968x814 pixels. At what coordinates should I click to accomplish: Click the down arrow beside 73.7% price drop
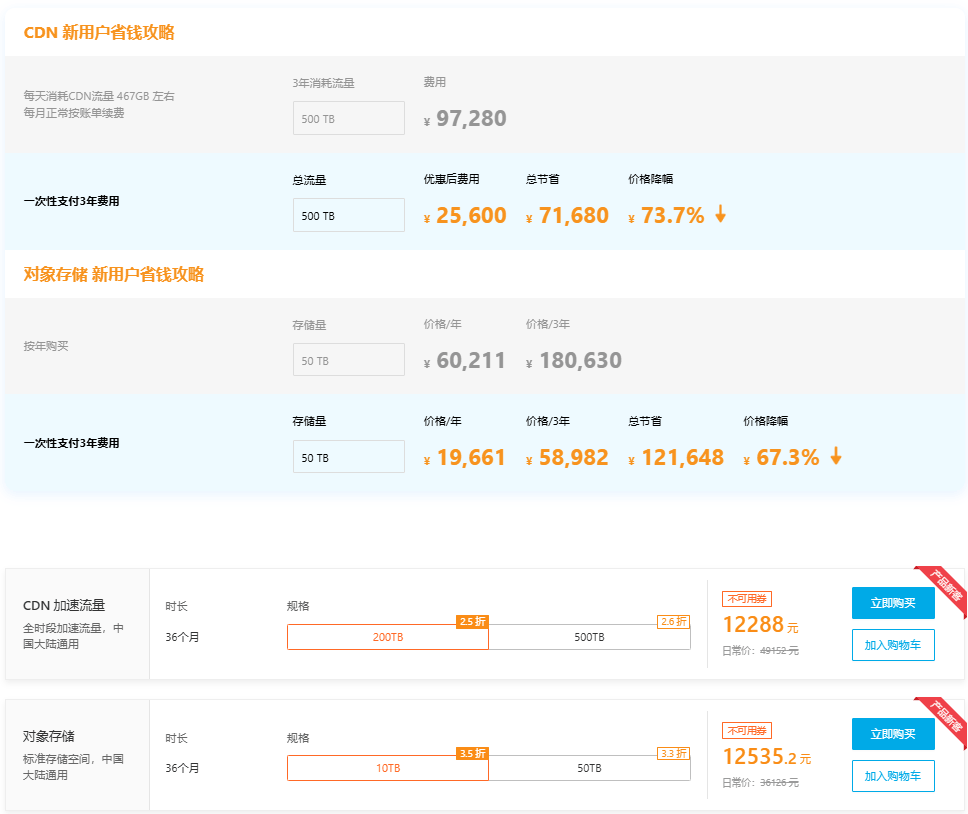tap(720, 214)
